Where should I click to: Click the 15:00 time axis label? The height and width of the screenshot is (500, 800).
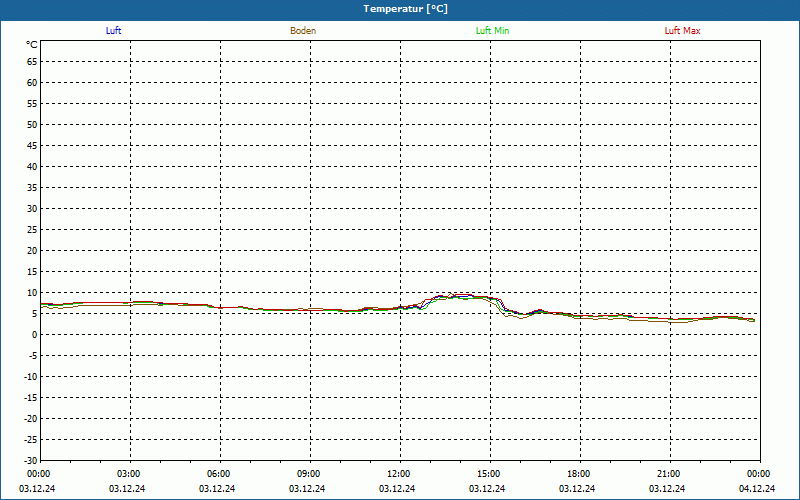point(490,474)
